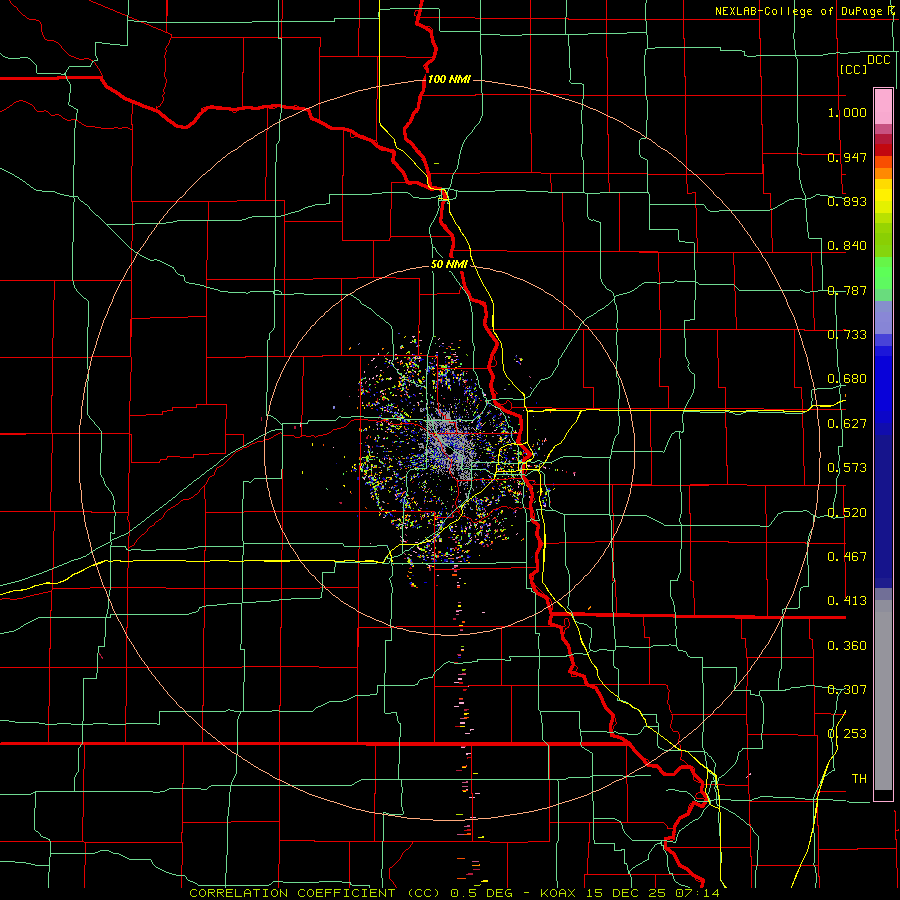Image resolution: width=900 pixels, height=900 pixels.
Task: Select the 0.733 scale value
Action: click(x=847, y=335)
